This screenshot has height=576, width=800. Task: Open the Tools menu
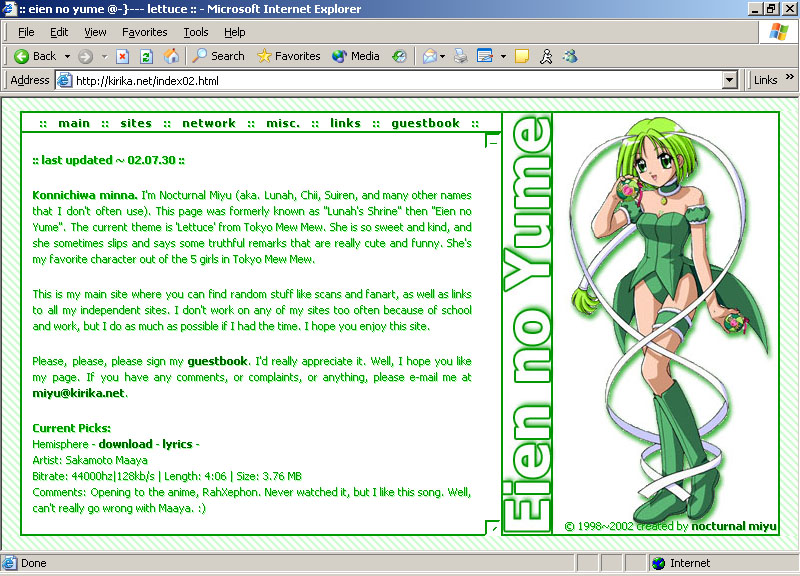196,32
